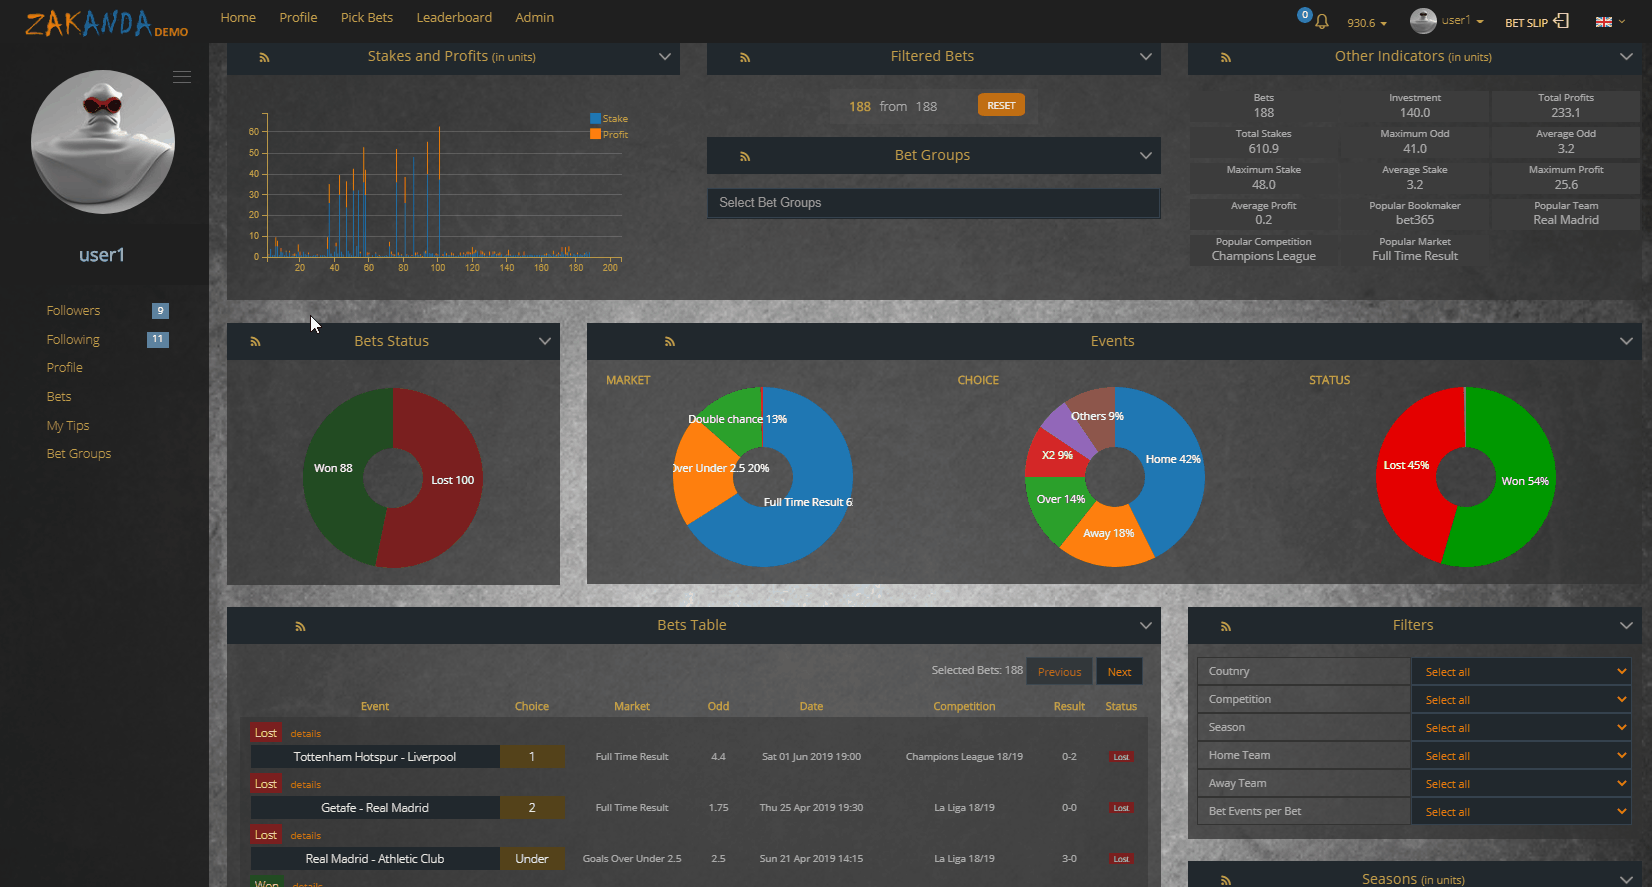
Task: Collapse the Filtered Bets panel
Action: 1146,57
